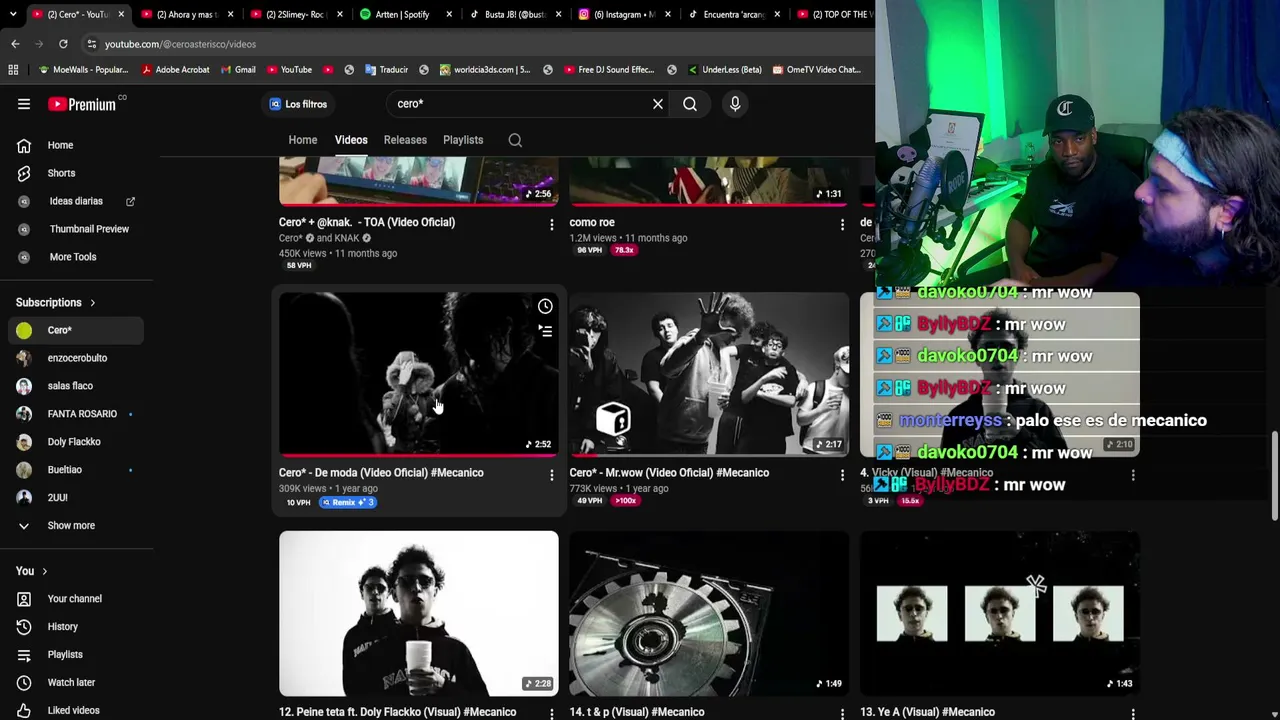1280x720 pixels.
Task: Click the Los filtros button
Action: click(x=299, y=104)
